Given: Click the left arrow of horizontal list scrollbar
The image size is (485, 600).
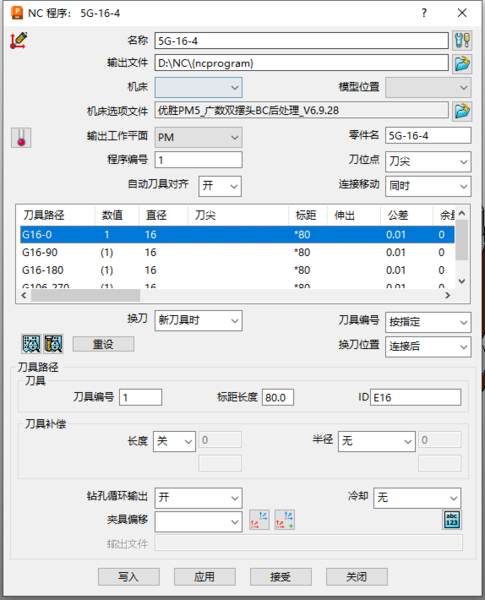Looking at the screenshot, I should click(24, 295).
